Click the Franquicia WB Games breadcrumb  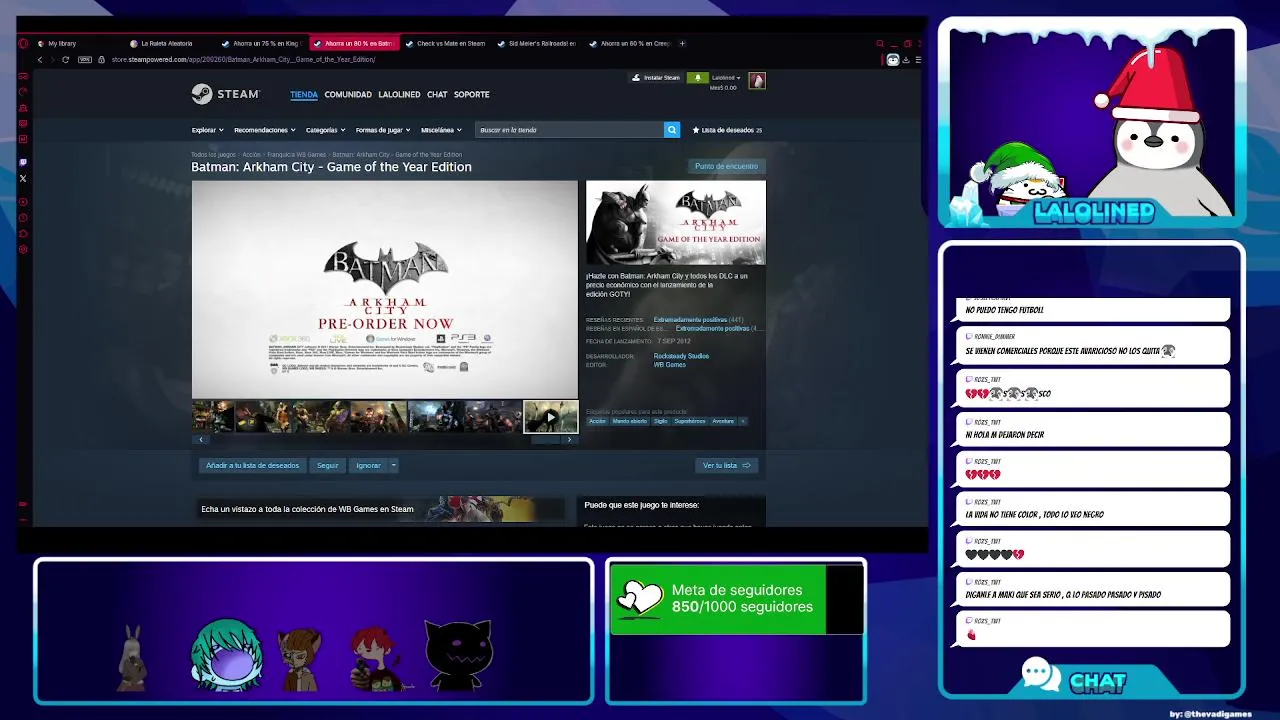click(x=297, y=155)
